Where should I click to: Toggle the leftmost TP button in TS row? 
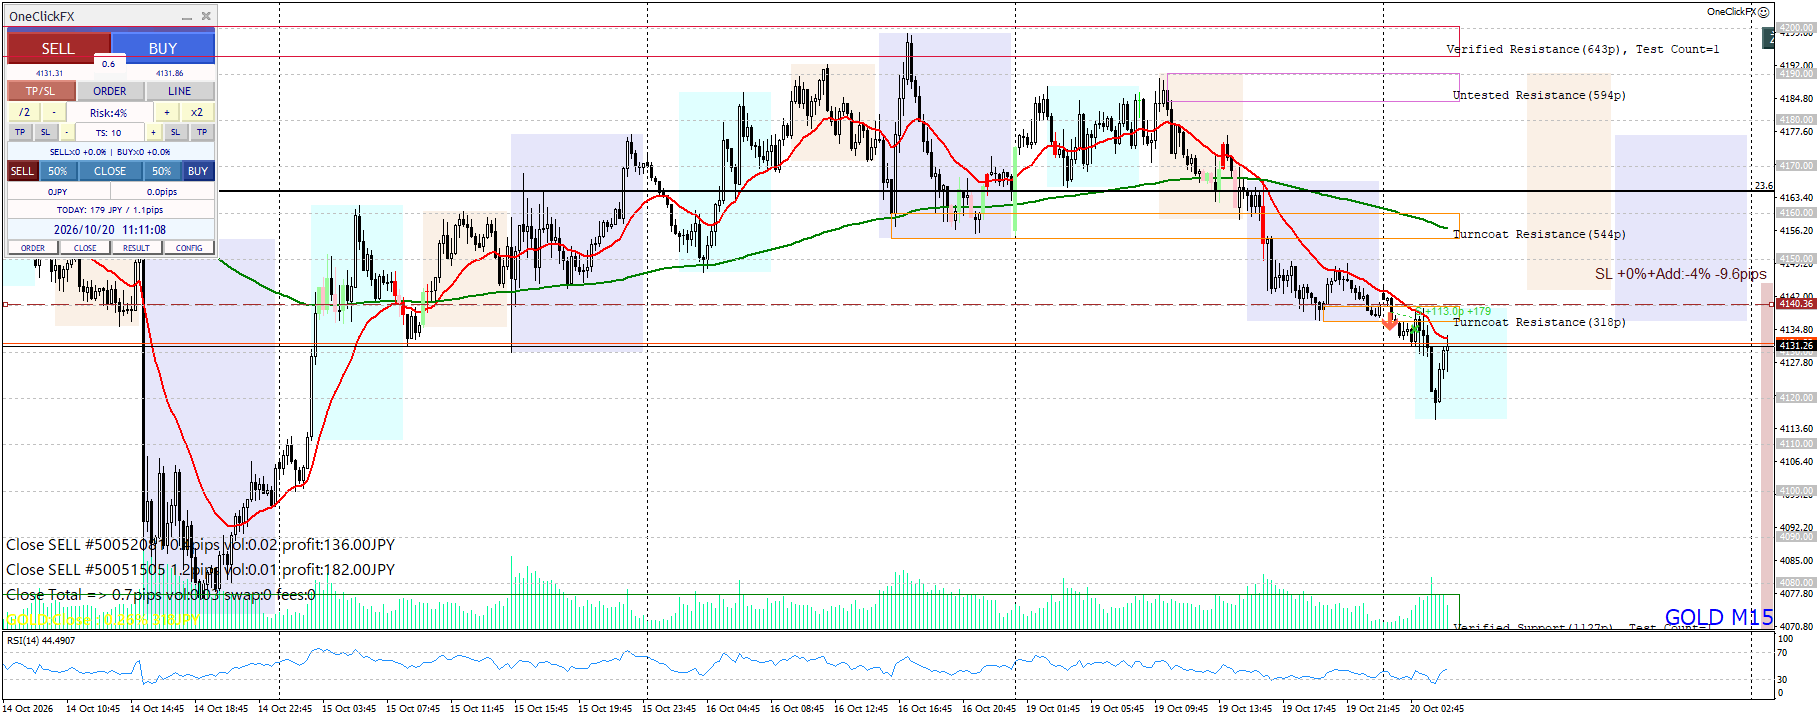tap(20, 132)
